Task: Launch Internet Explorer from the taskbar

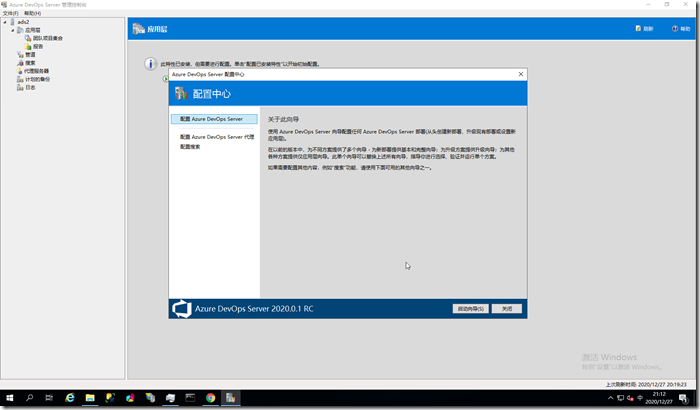Action: coord(70,397)
